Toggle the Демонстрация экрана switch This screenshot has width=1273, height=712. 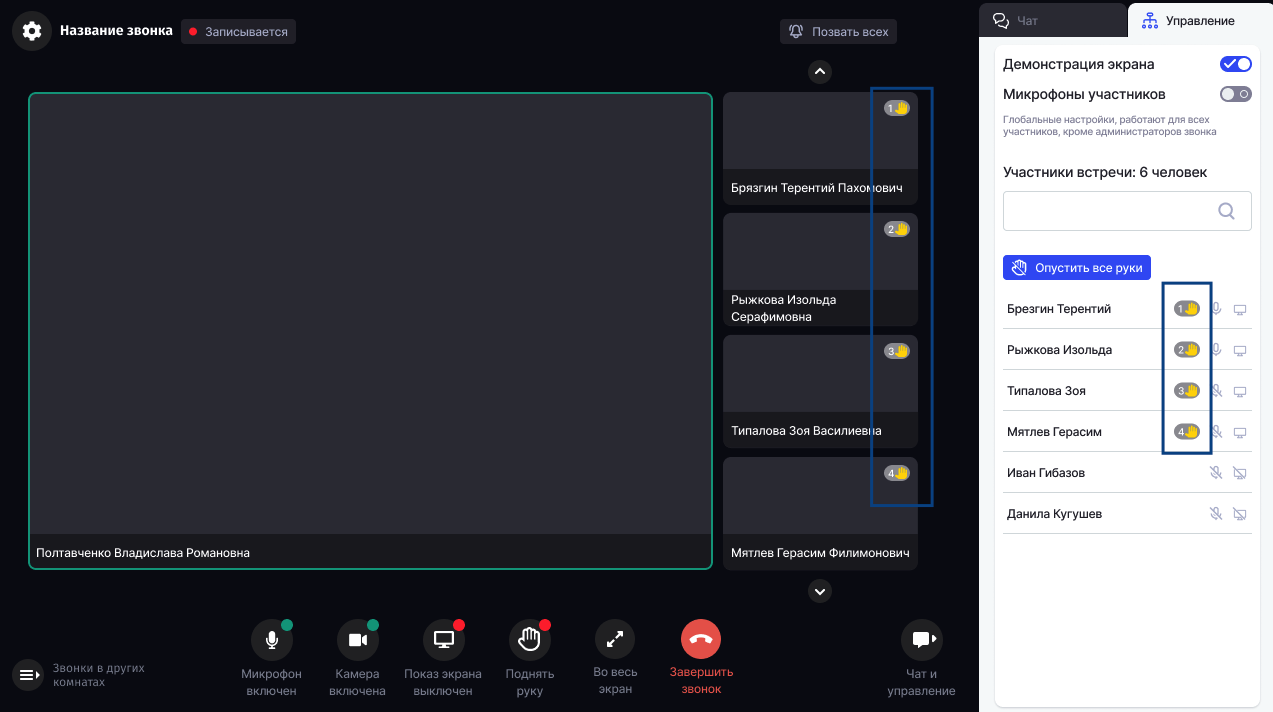(1236, 64)
